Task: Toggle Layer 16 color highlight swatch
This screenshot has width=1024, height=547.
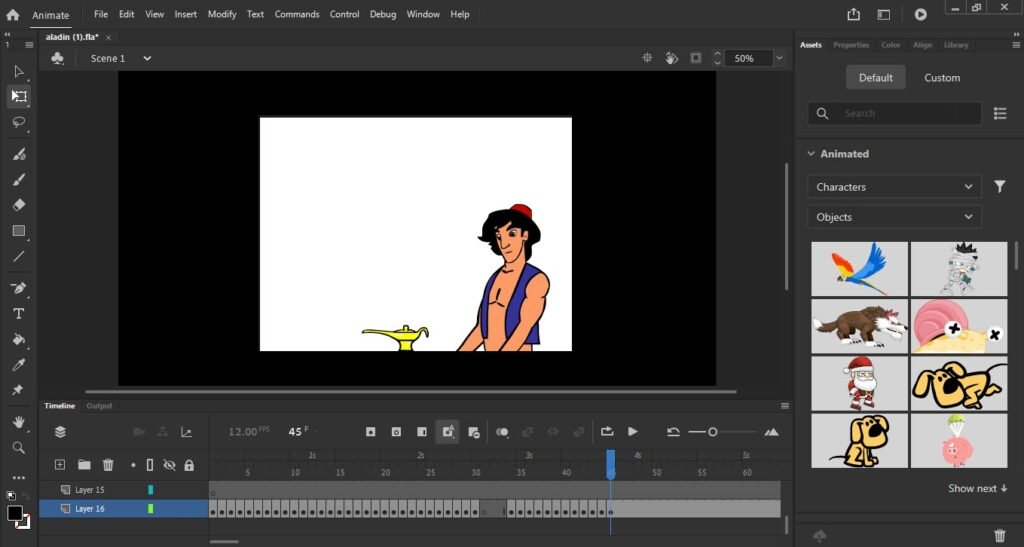Action: click(x=151, y=508)
